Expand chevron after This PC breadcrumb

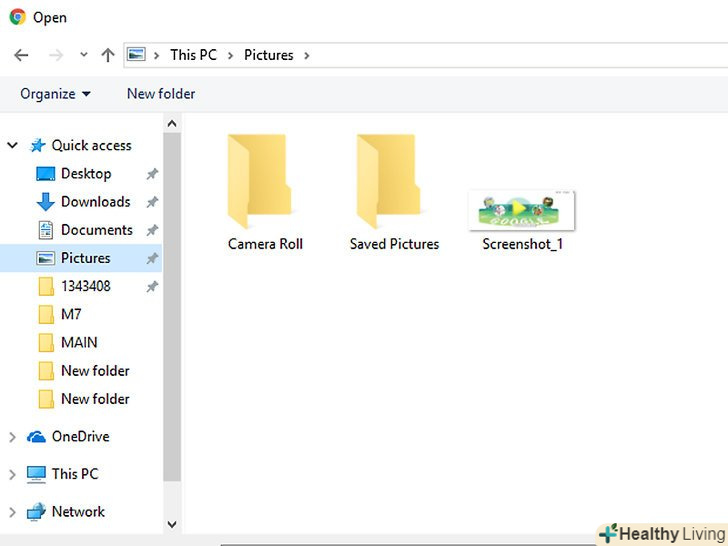click(230, 56)
